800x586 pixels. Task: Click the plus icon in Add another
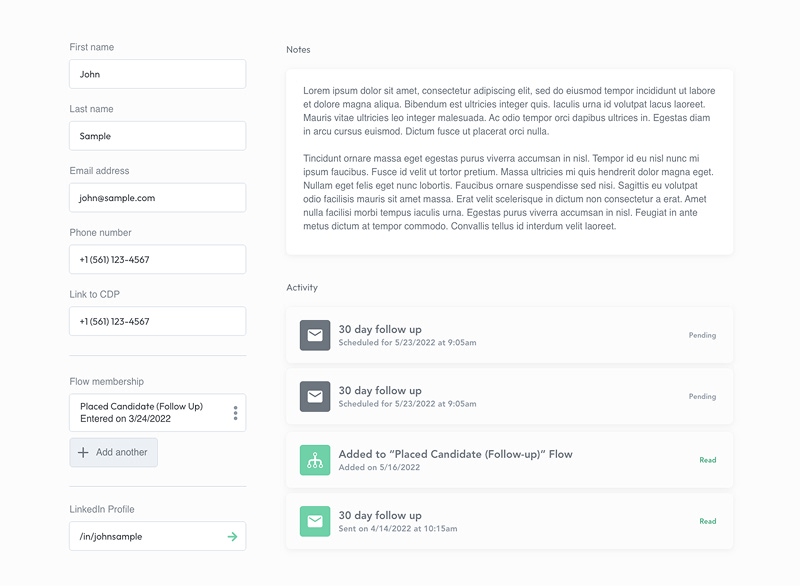click(x=83, y=452)
